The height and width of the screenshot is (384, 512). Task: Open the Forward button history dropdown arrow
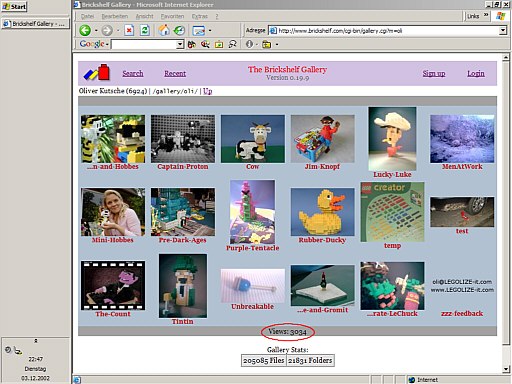[x=118, y=31]
